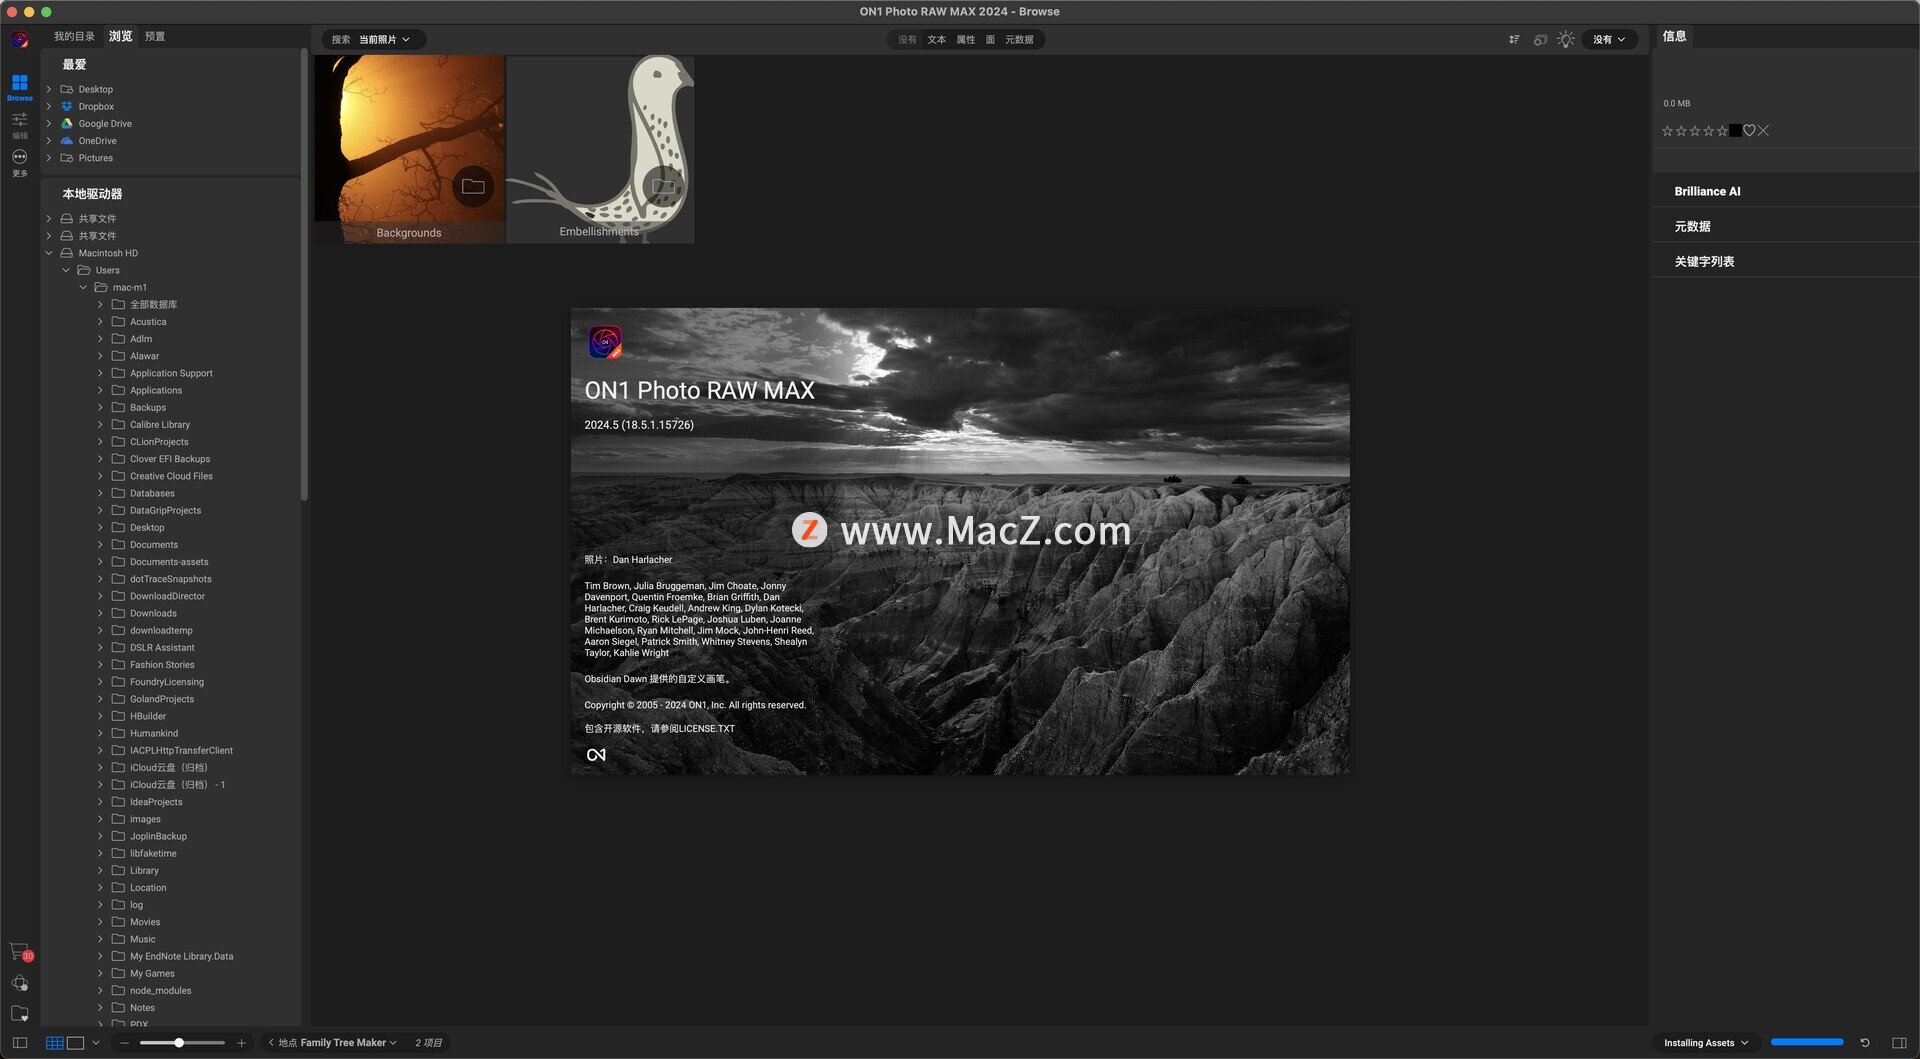Click the ON1 logo at splash bottom
This screenshot has width=1920, height=1059.
tap(596, 755)
